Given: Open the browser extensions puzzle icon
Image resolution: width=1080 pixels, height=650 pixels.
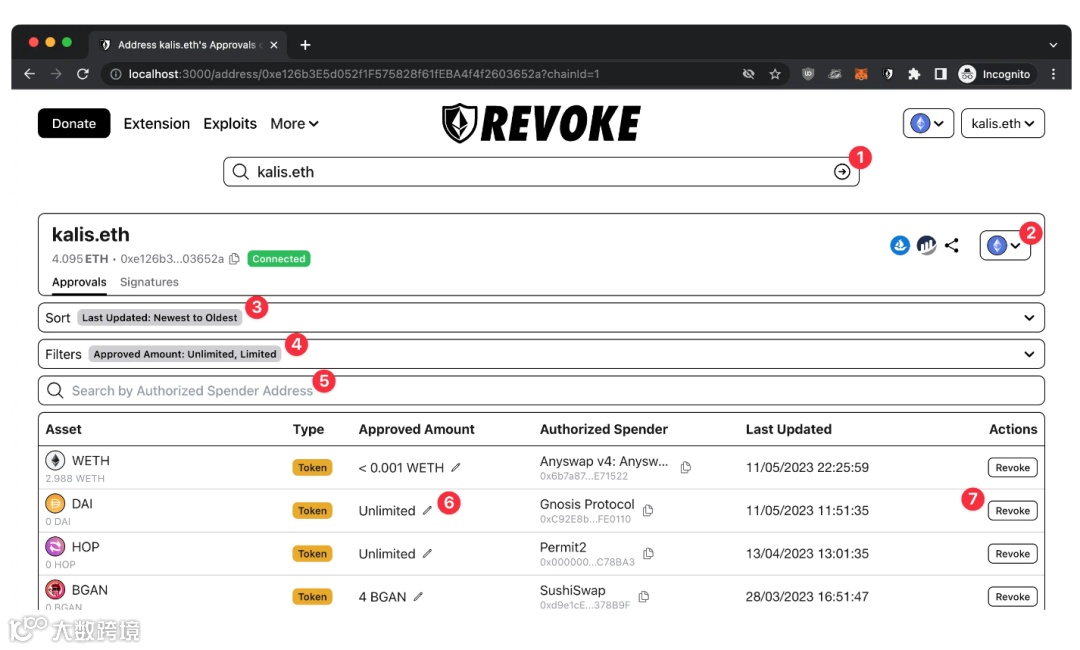Looking at the screenshot, I should (914, 74).
